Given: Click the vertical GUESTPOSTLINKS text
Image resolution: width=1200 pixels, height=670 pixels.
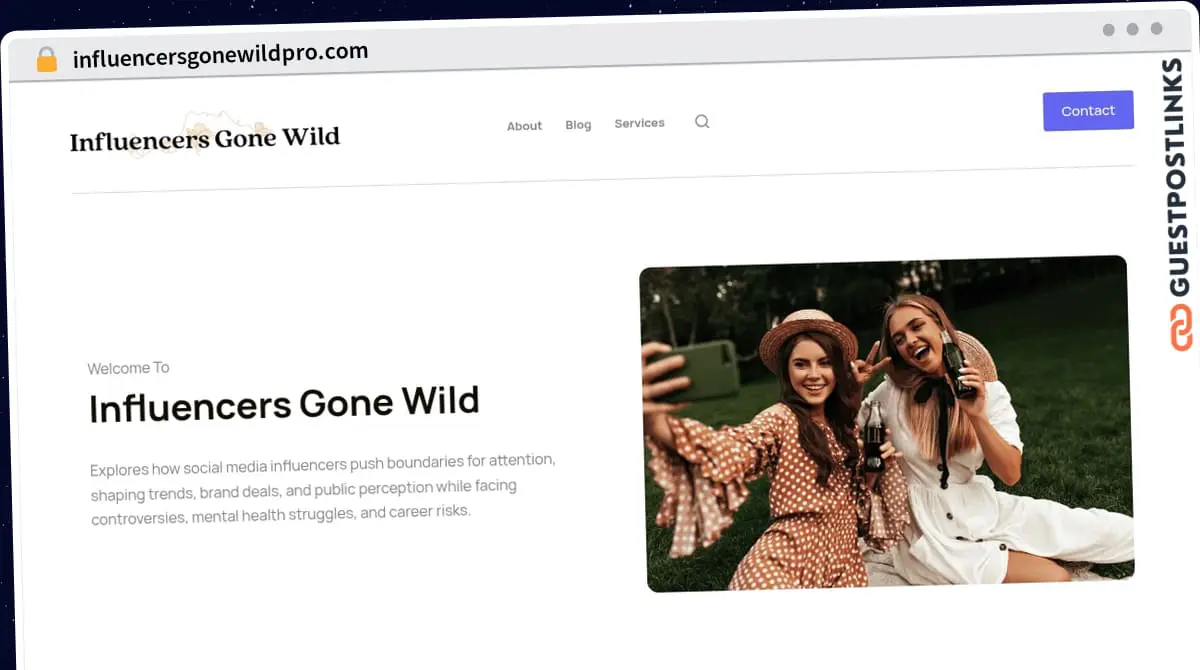Looking at the screenshot, I should tap(1178, 178).
